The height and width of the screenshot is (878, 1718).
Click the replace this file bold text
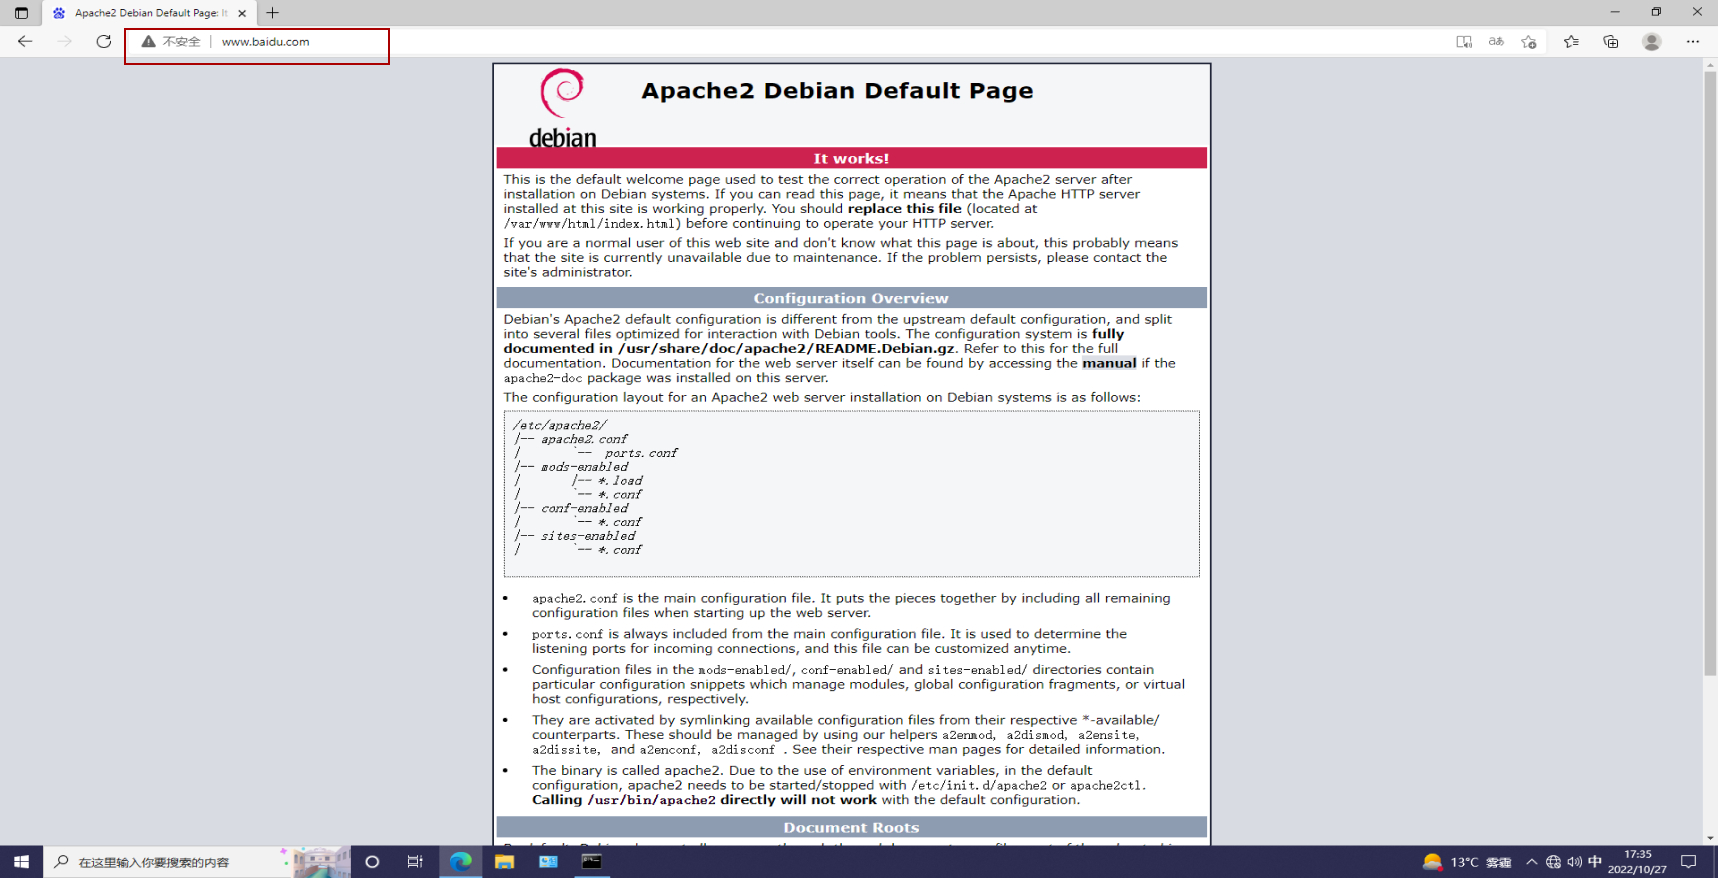[x=904, y=209]
